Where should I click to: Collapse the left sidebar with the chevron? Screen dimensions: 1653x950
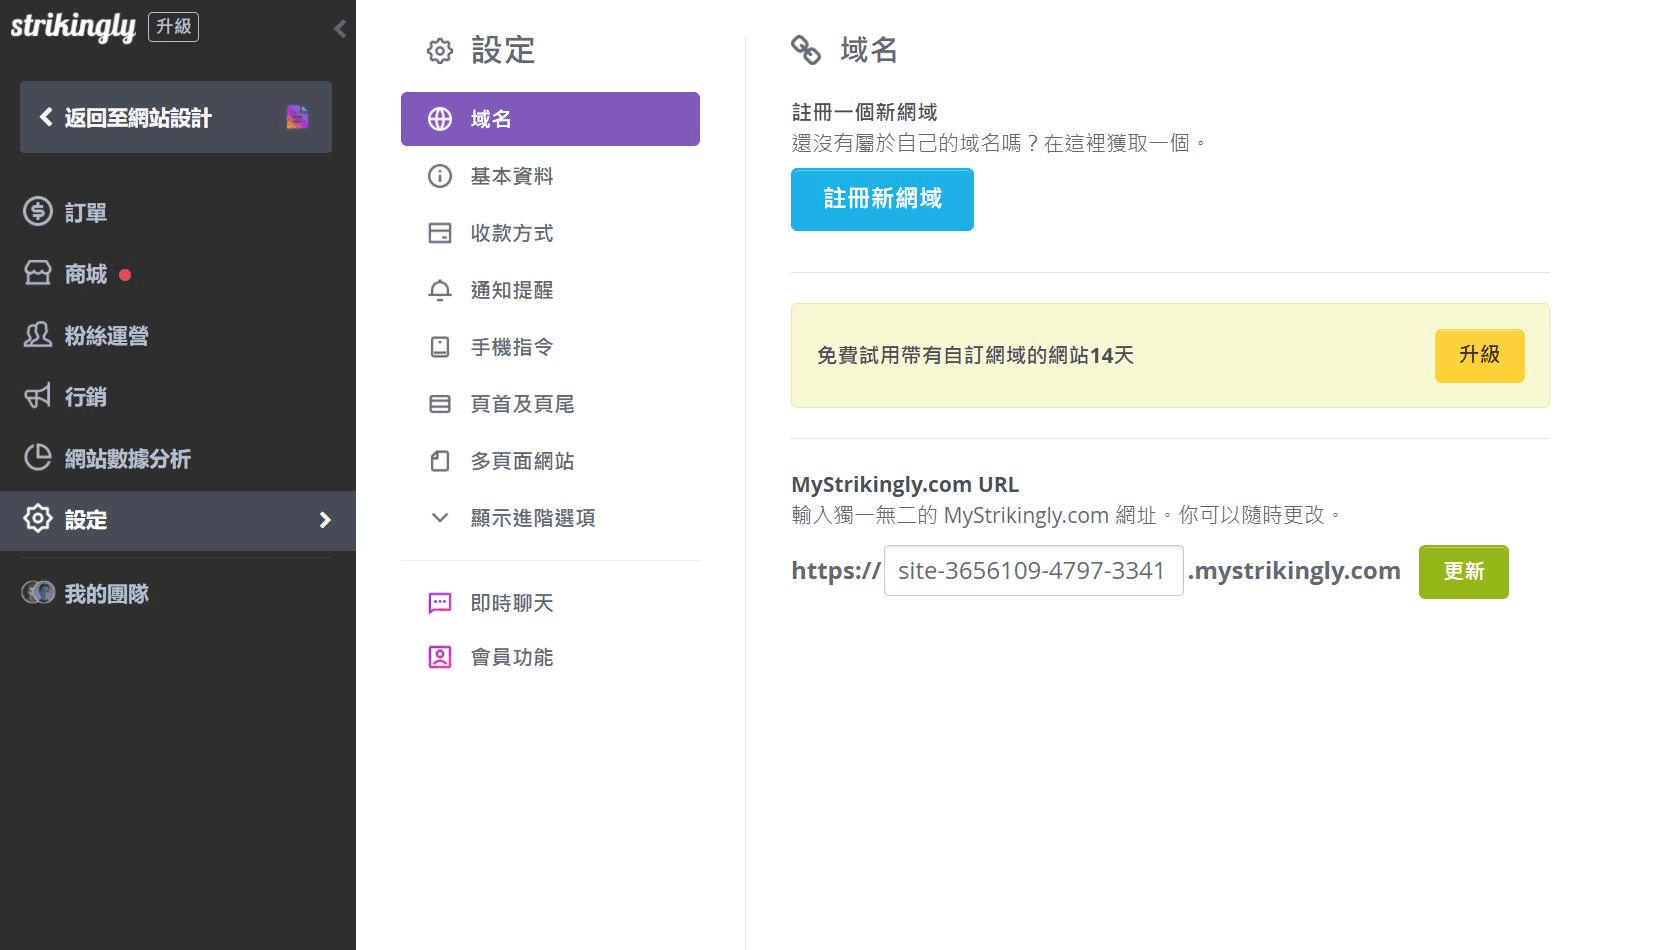339,28
